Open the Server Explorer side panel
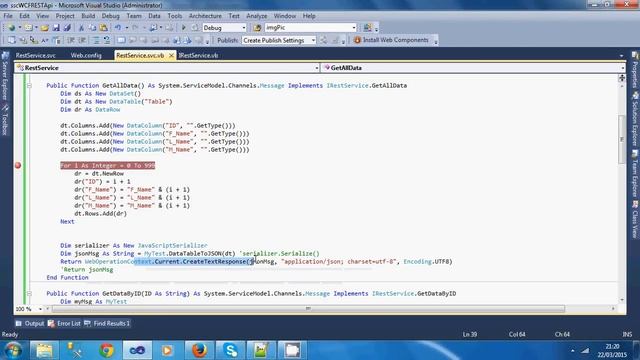Image resolution: width=640 pixels, height=360 pixels. (5, 77)
